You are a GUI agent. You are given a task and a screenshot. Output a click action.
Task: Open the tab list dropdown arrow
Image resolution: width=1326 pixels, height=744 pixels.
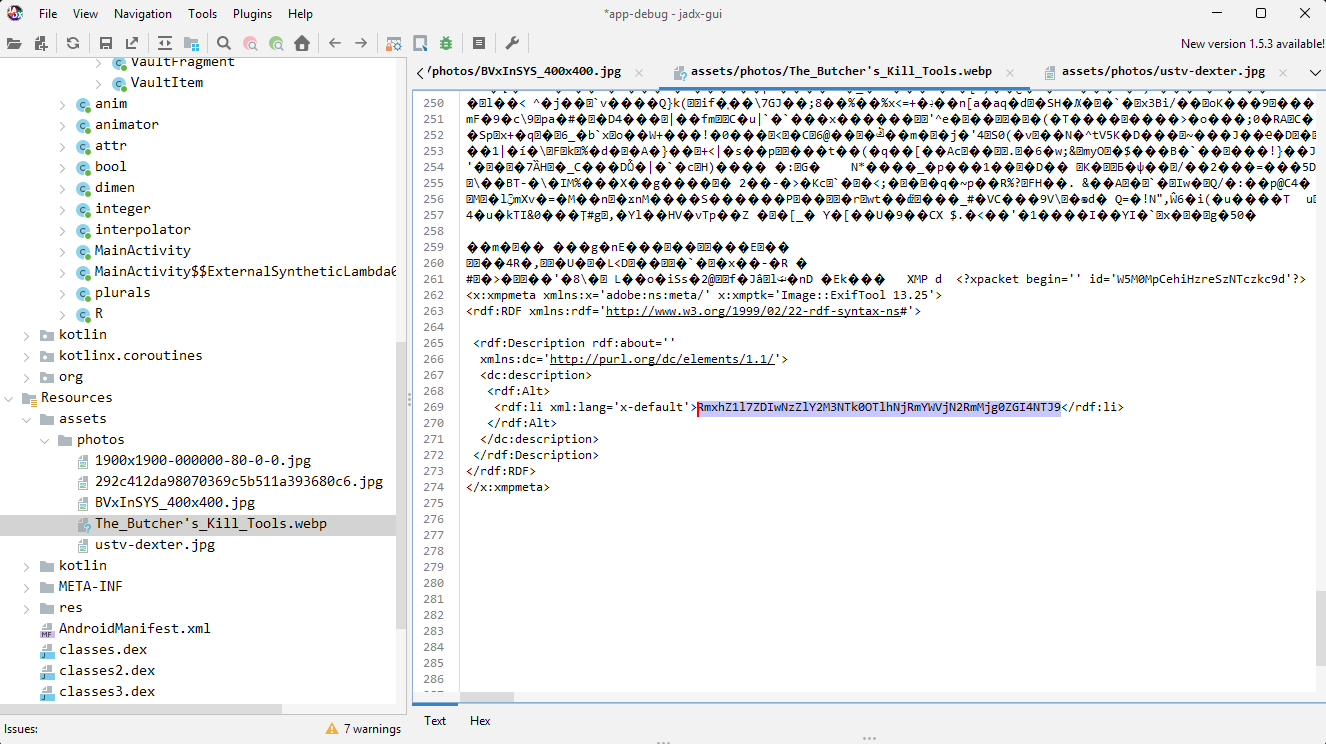[x=1315, y=73]
